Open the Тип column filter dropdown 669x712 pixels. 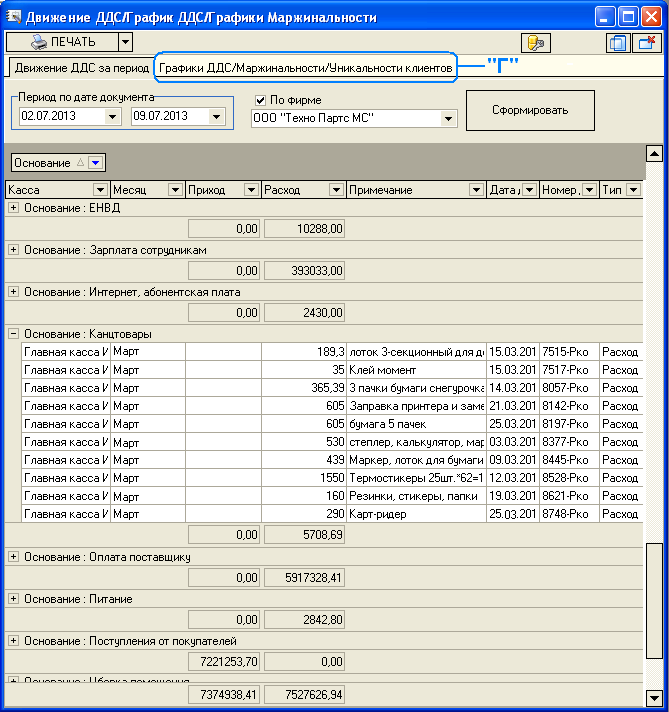633,190
